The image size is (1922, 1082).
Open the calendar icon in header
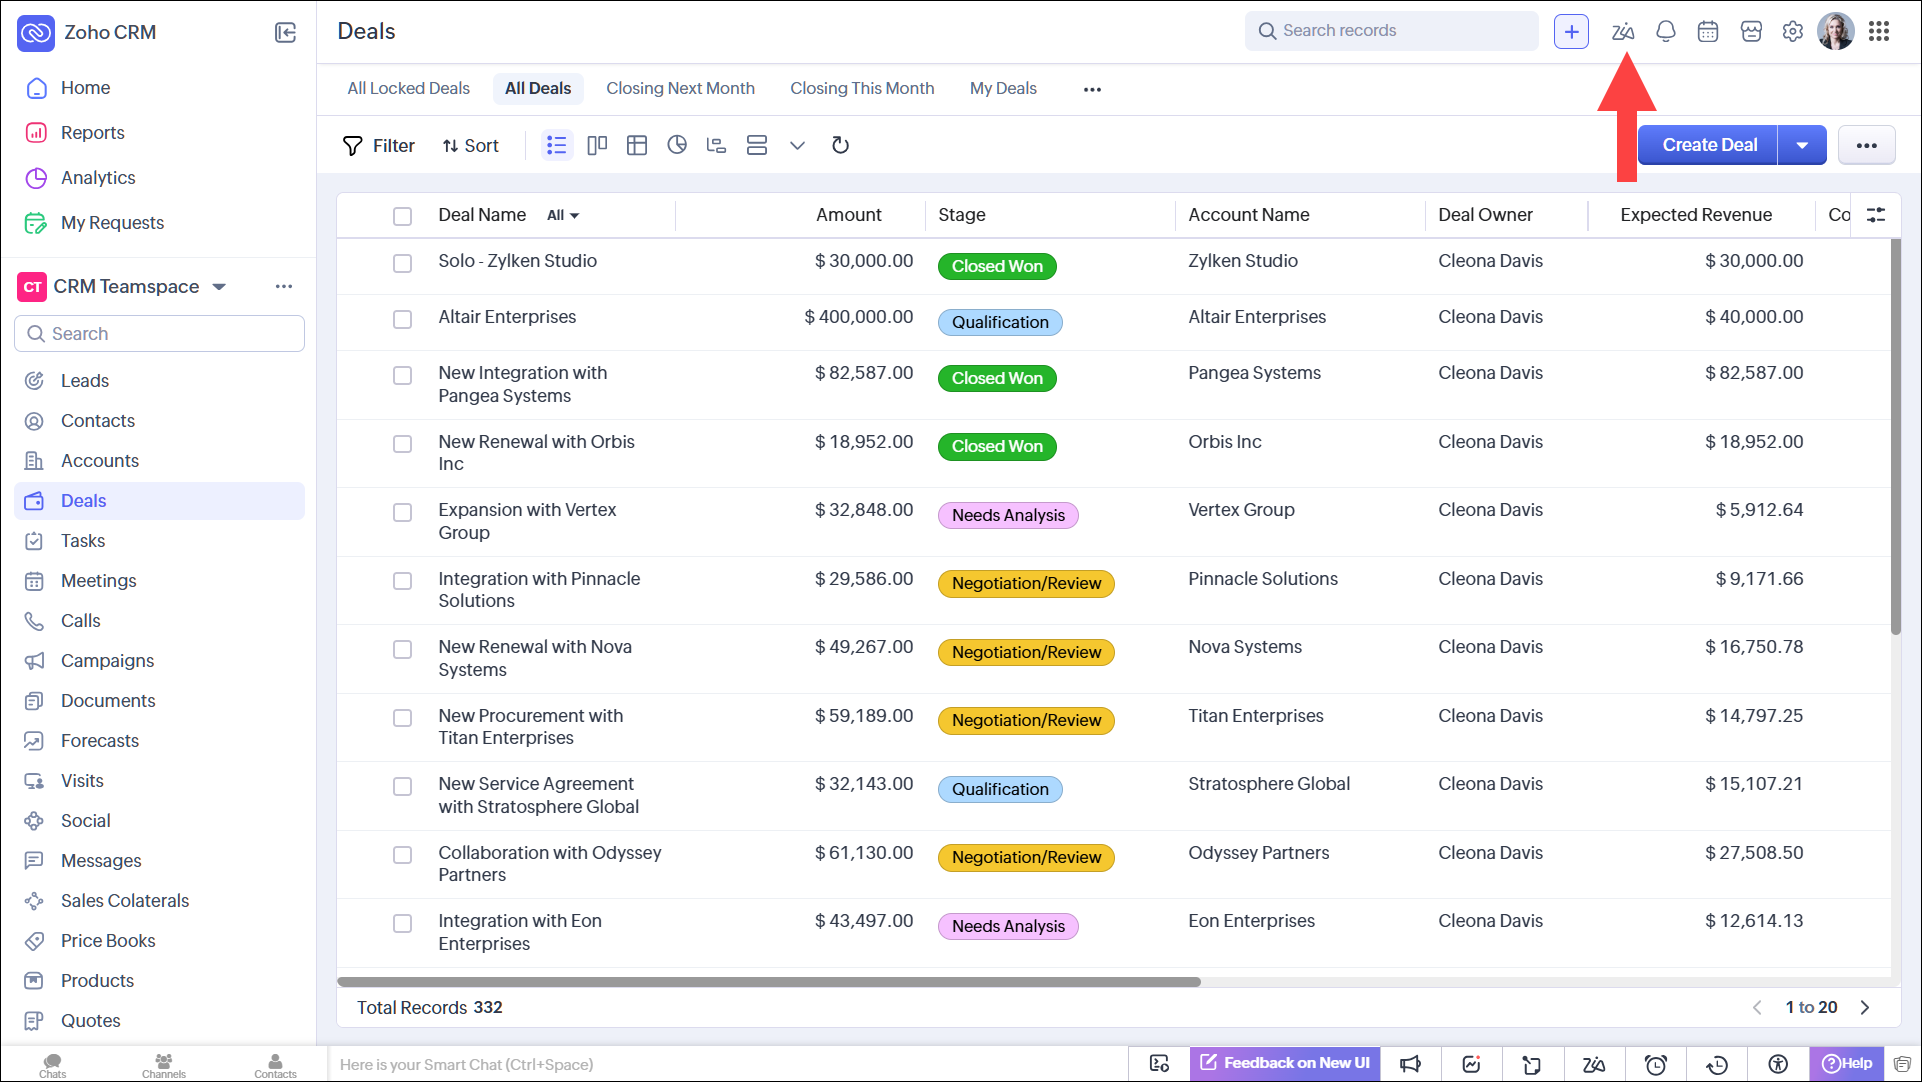coord(1708,31)
